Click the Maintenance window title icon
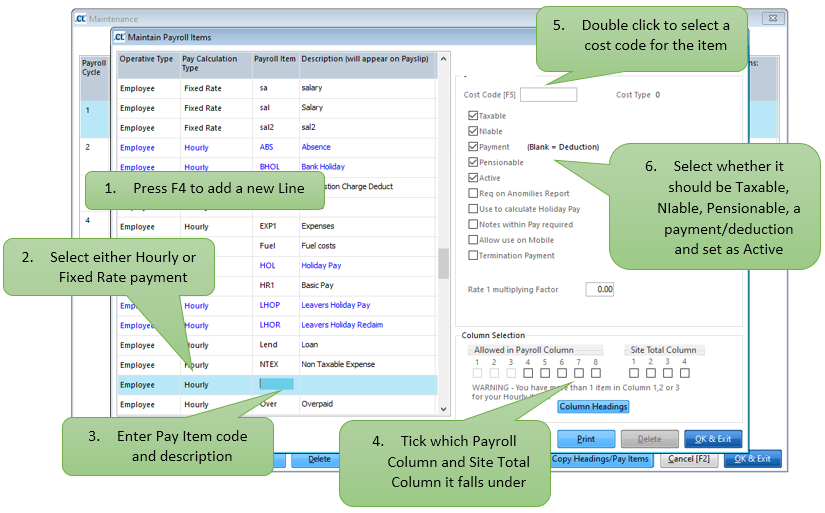825x513 pixels. 81,18
